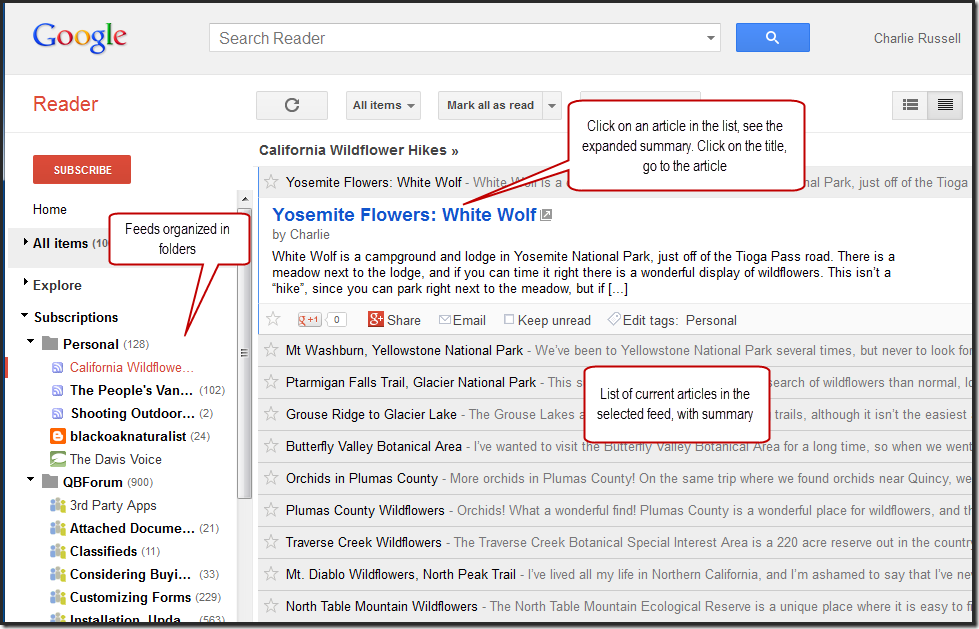Image resolution: width=979 pixels, height=629 pixels.
Task: Expand the All items section triangle
Action: click(26, 242)
